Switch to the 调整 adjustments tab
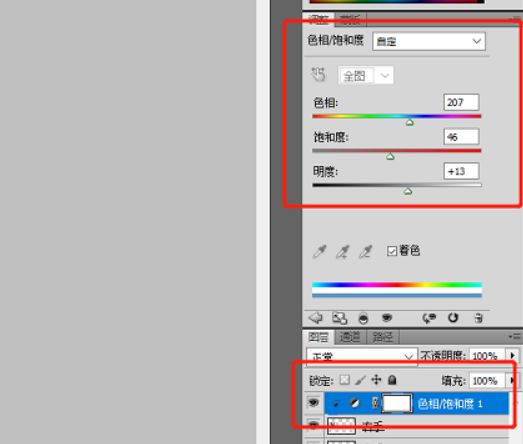The height and width of the screenshot is (444, 523). click(x=319, y=20)
